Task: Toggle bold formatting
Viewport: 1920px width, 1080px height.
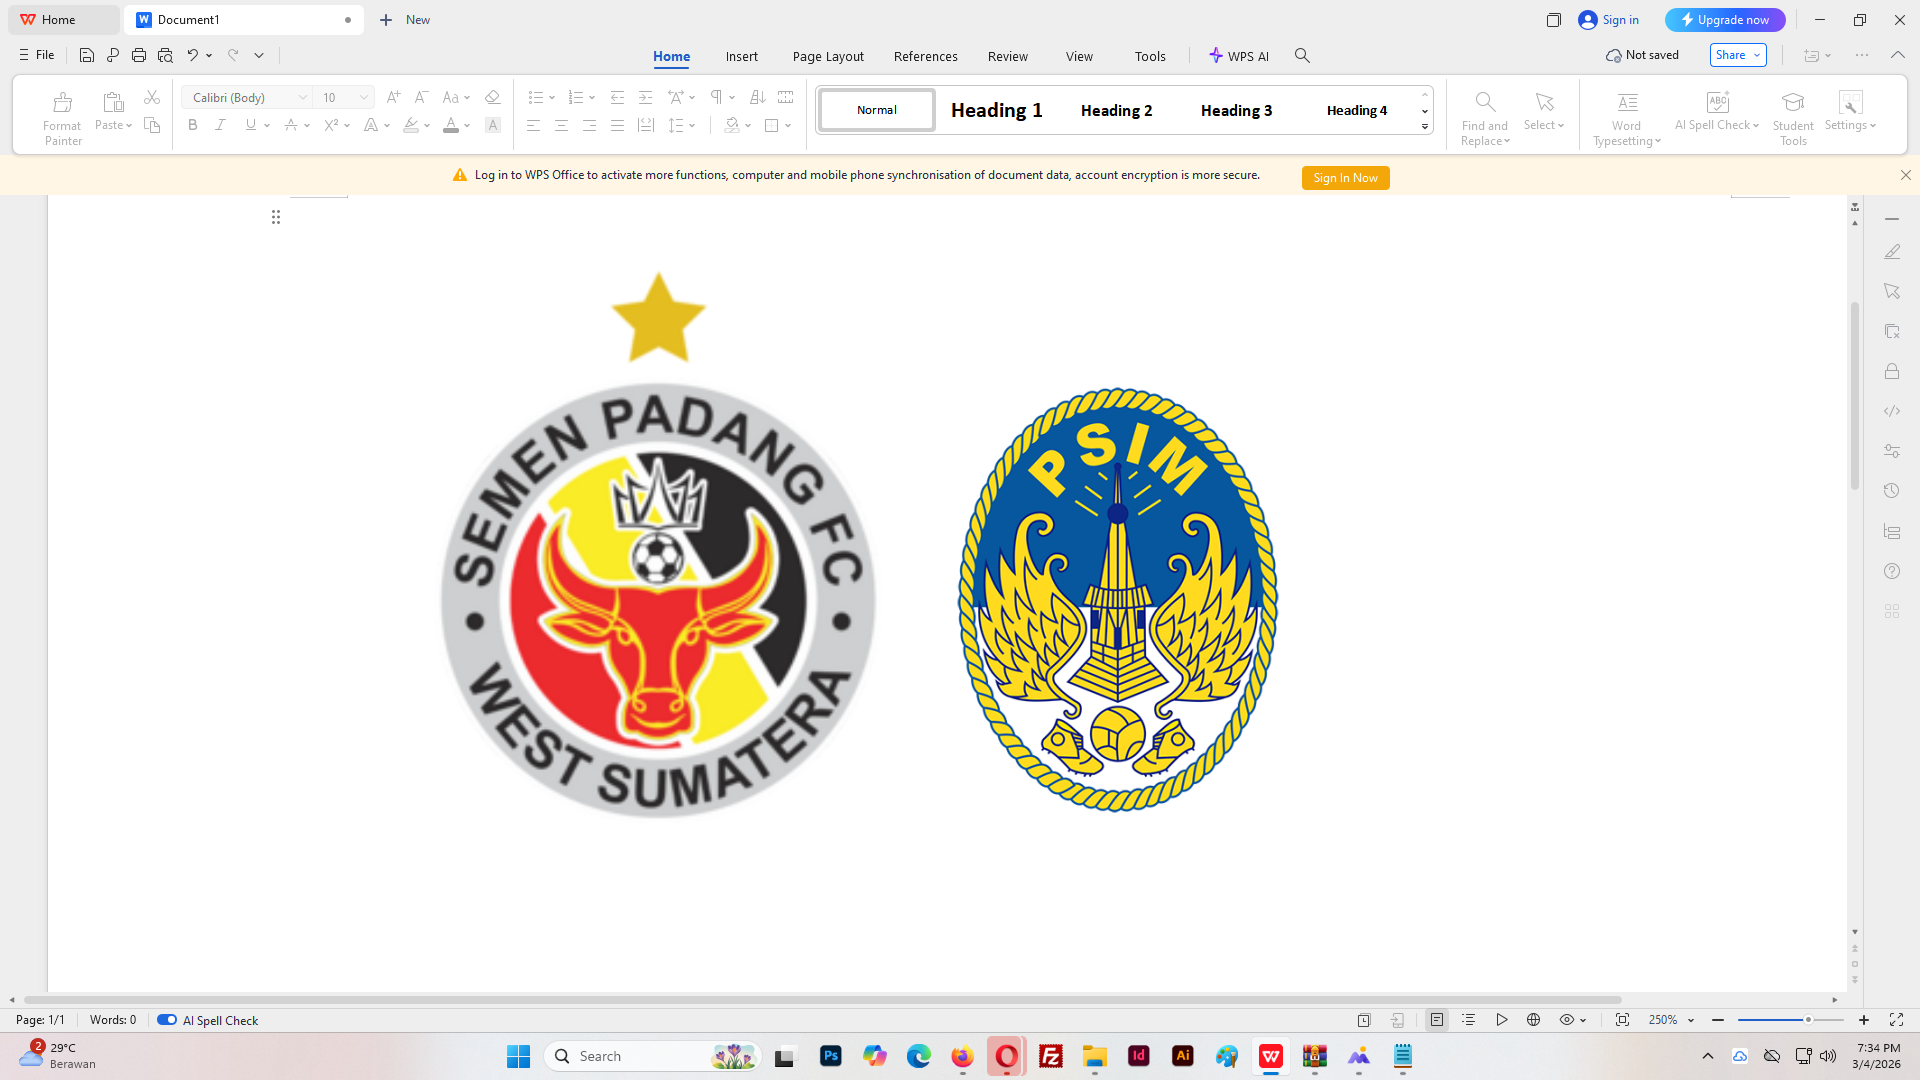Action: [193, 125]
